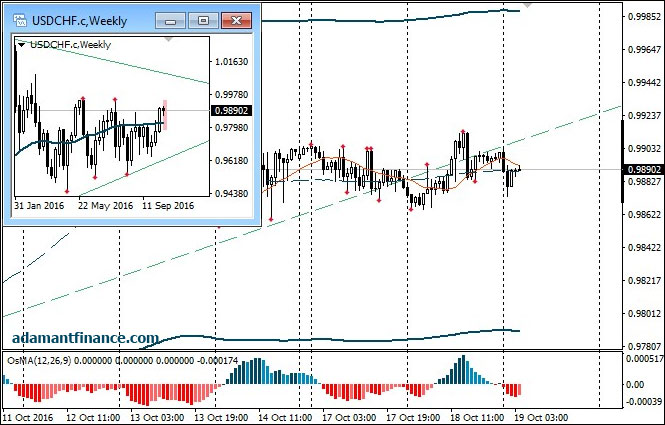Click the 11 Sep 2016 date in Weekly window
Screen dimensions: 665x425
point(168,206)
